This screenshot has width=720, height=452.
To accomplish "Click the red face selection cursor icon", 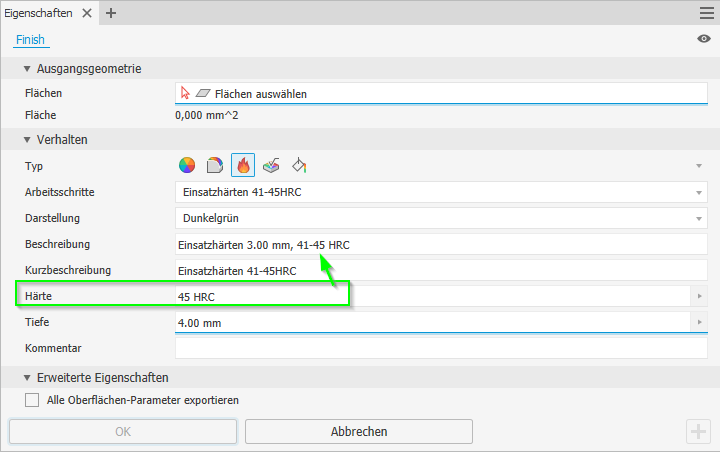I will [185, 93].
